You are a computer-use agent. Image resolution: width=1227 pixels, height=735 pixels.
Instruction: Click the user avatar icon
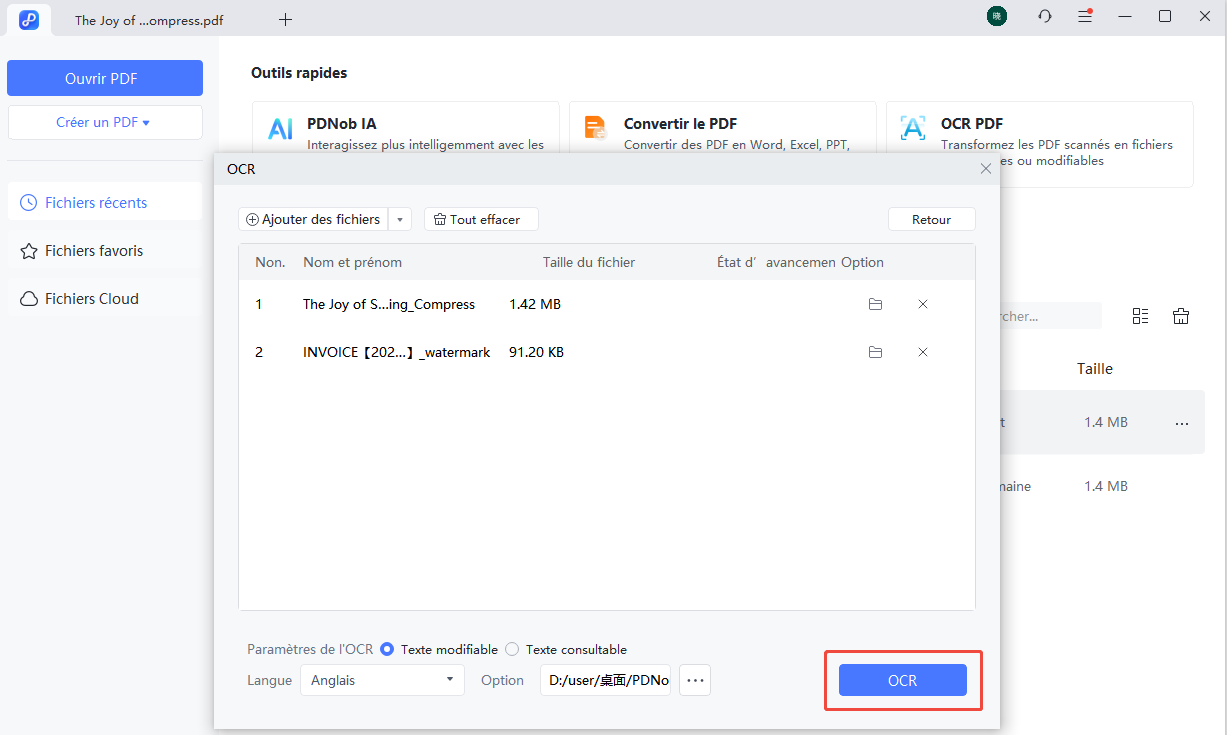click(996, 17)
